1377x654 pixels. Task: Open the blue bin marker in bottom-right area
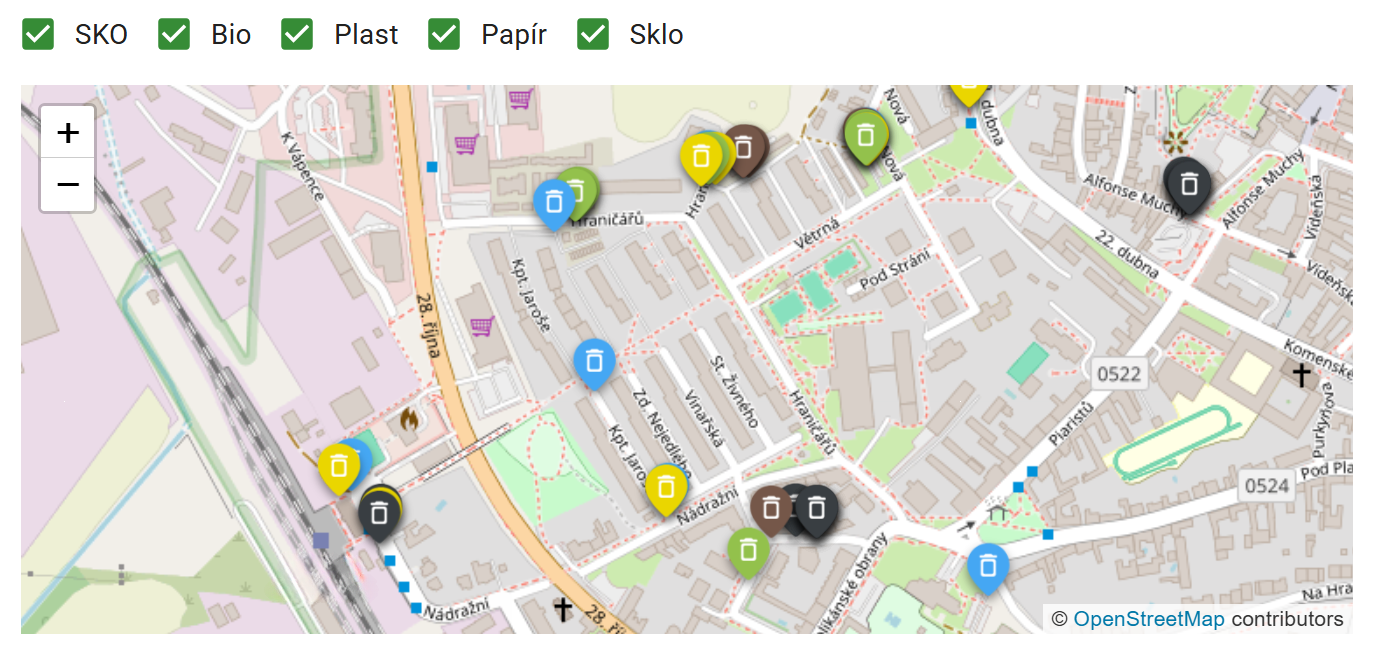(988, 567)
